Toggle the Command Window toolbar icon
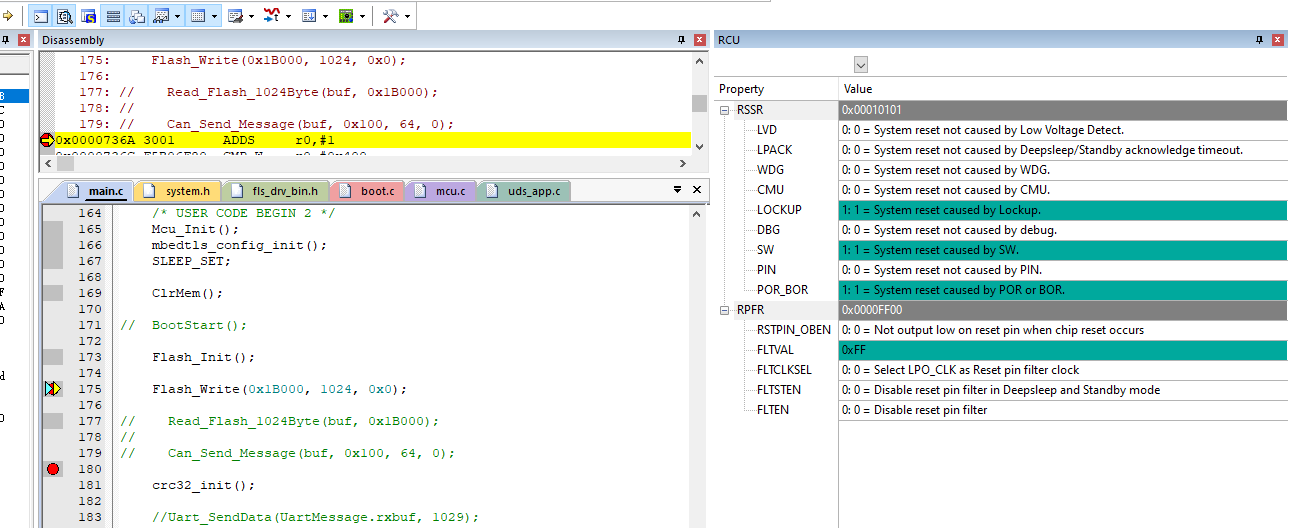The image size is (1291, 528). [41, 16]
